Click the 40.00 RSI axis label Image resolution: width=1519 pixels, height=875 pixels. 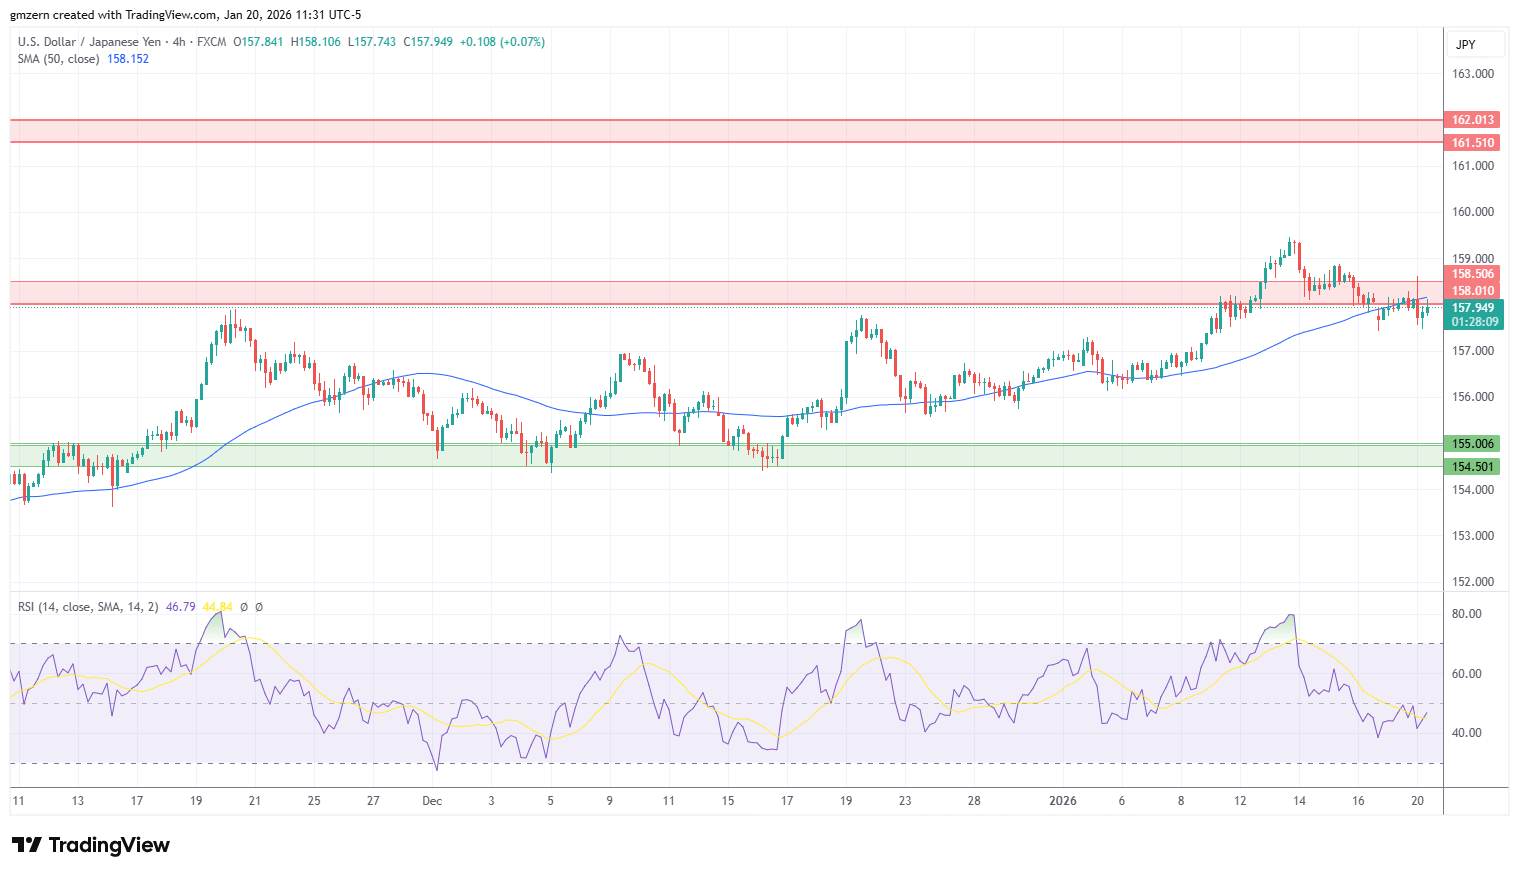[x=1466, y=733]
